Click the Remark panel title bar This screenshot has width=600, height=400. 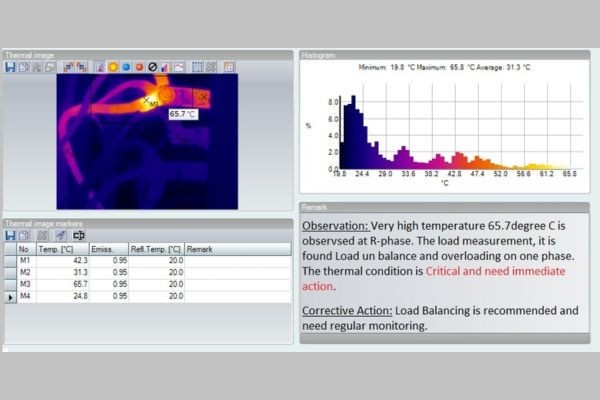coord(445,207)
